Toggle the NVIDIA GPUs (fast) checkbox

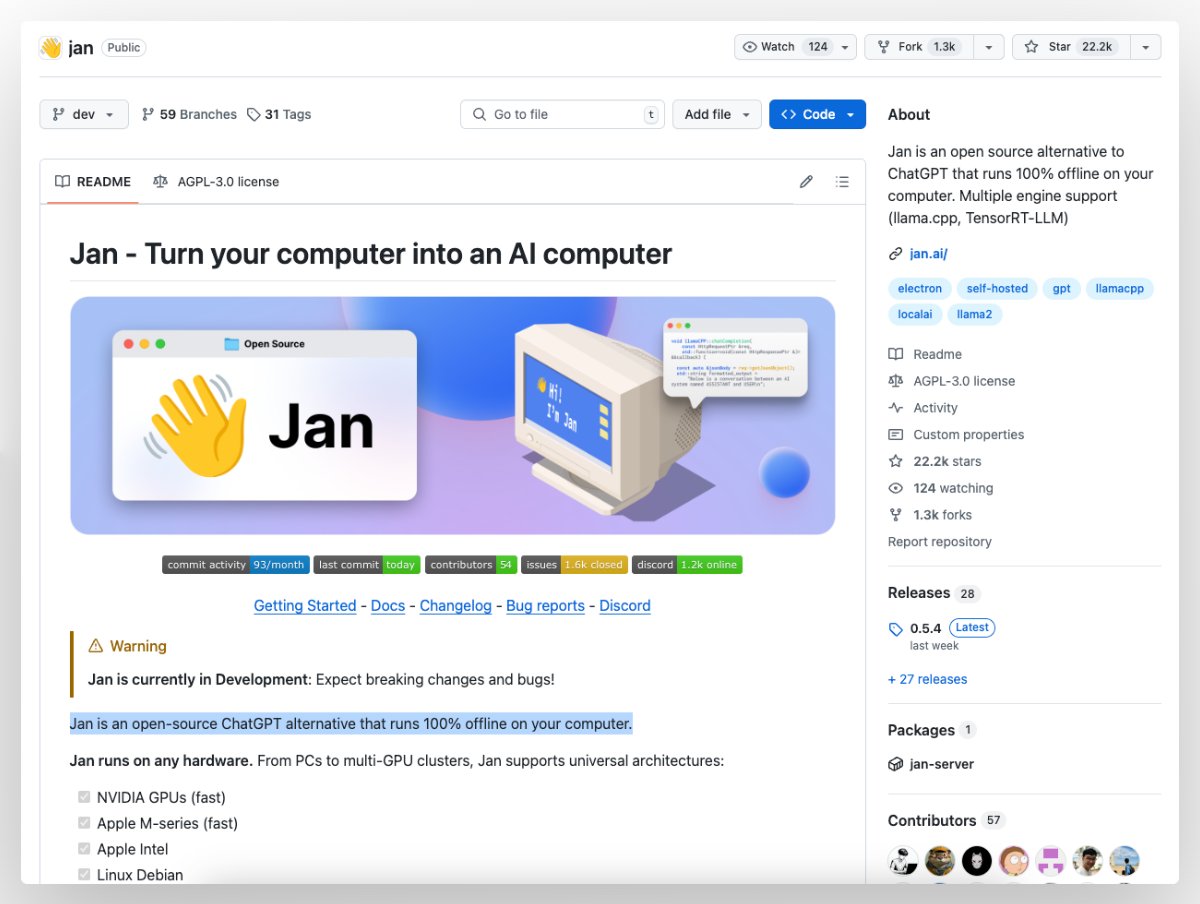(84, 798)
